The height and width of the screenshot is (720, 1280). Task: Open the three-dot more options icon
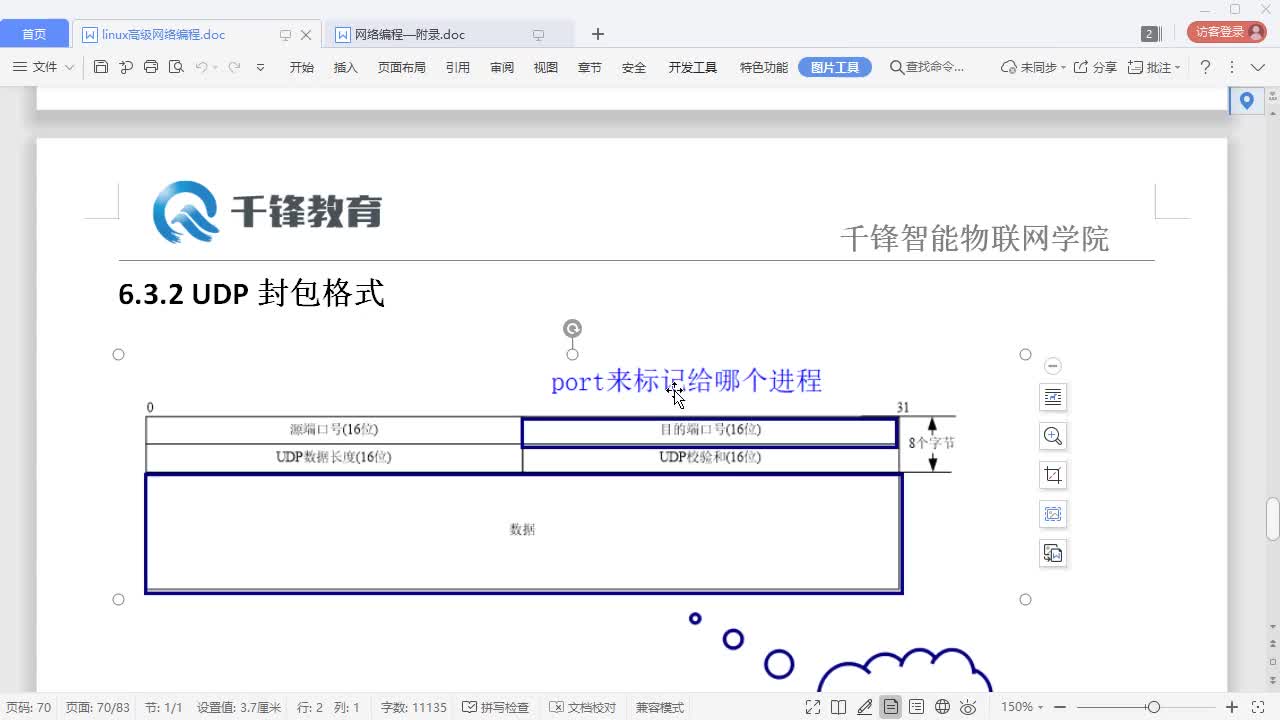coord(1231,67)
